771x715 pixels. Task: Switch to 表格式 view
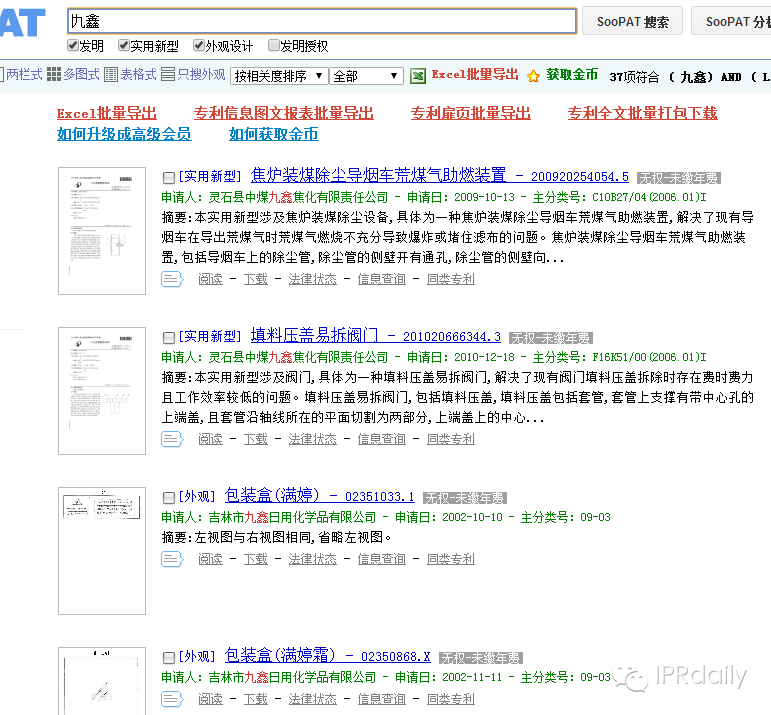coord(138,74)
